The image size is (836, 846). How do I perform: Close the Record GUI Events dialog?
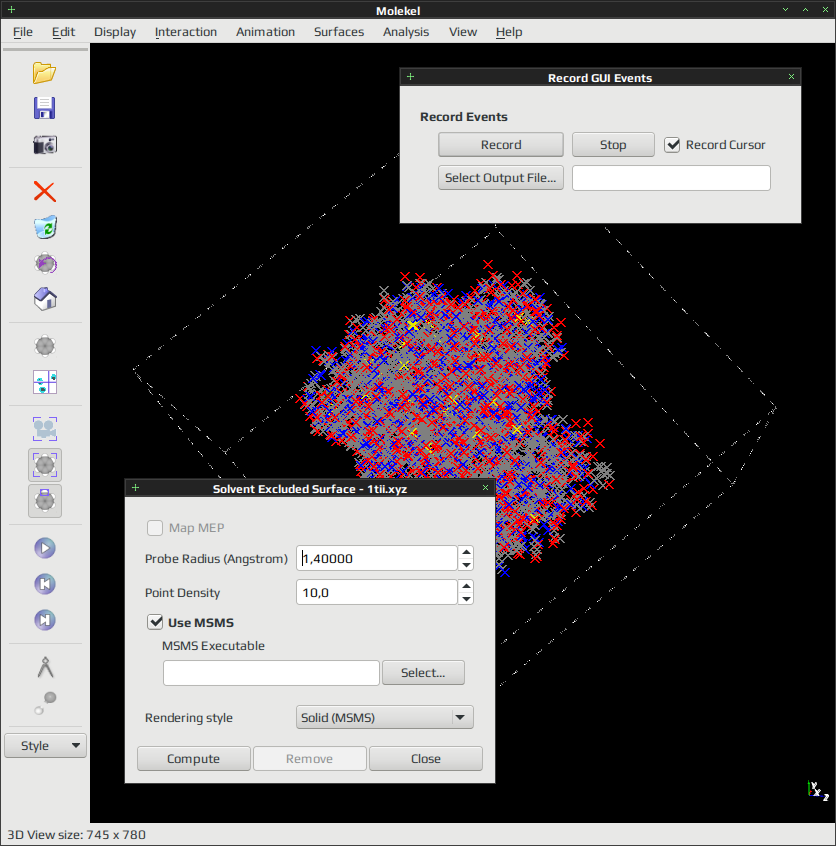click(791, 77)
